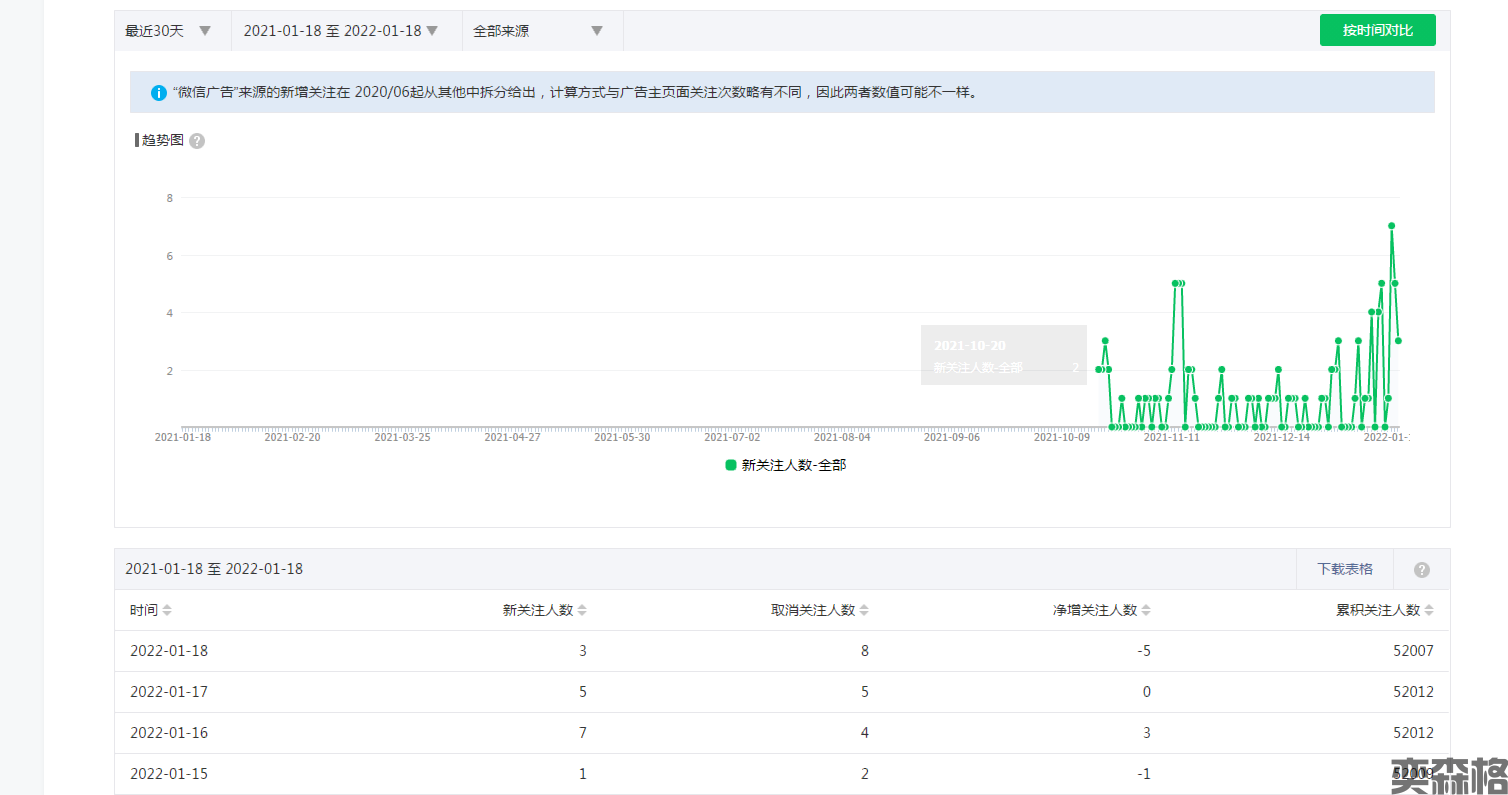Viewport: 1508px width, 795px height.
Task: Sort by 净增关注人数 column arrows
Action: [x=1146, y=611]
